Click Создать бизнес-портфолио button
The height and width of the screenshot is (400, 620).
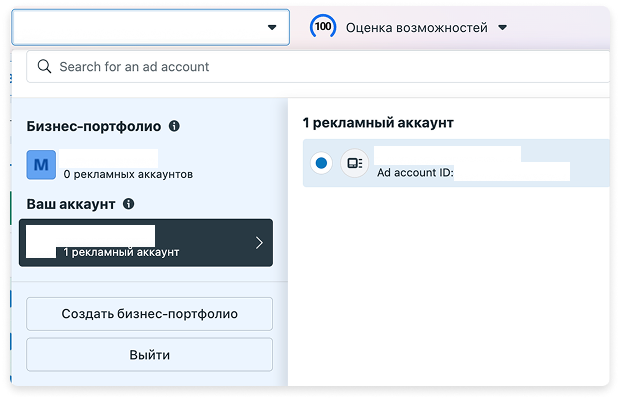[149, 314]
